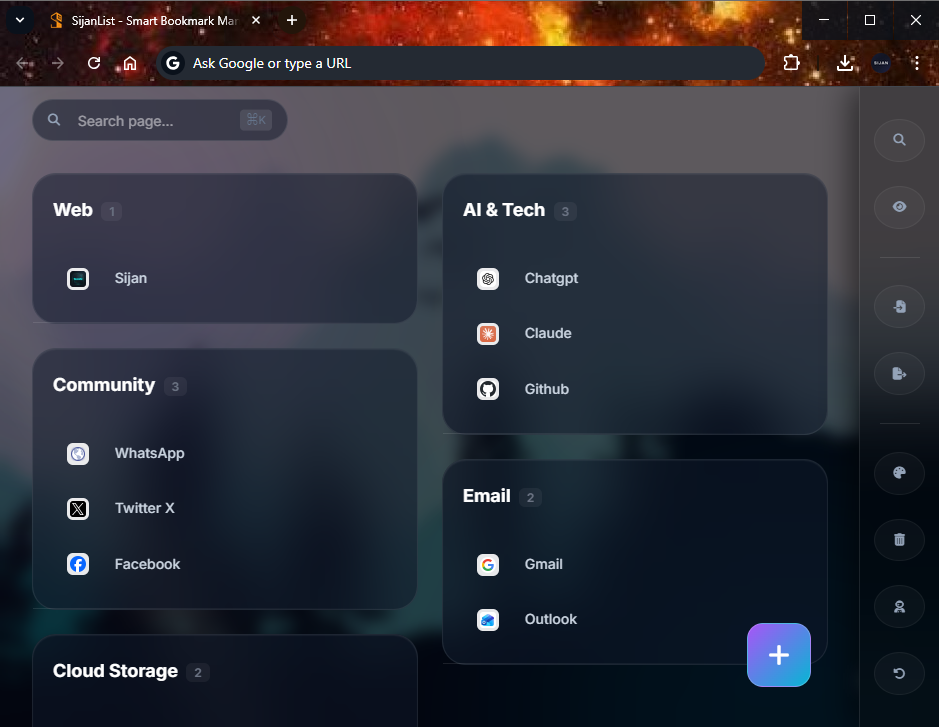
Task: Select the import bookmarks icon
Action: click(898, 306)
